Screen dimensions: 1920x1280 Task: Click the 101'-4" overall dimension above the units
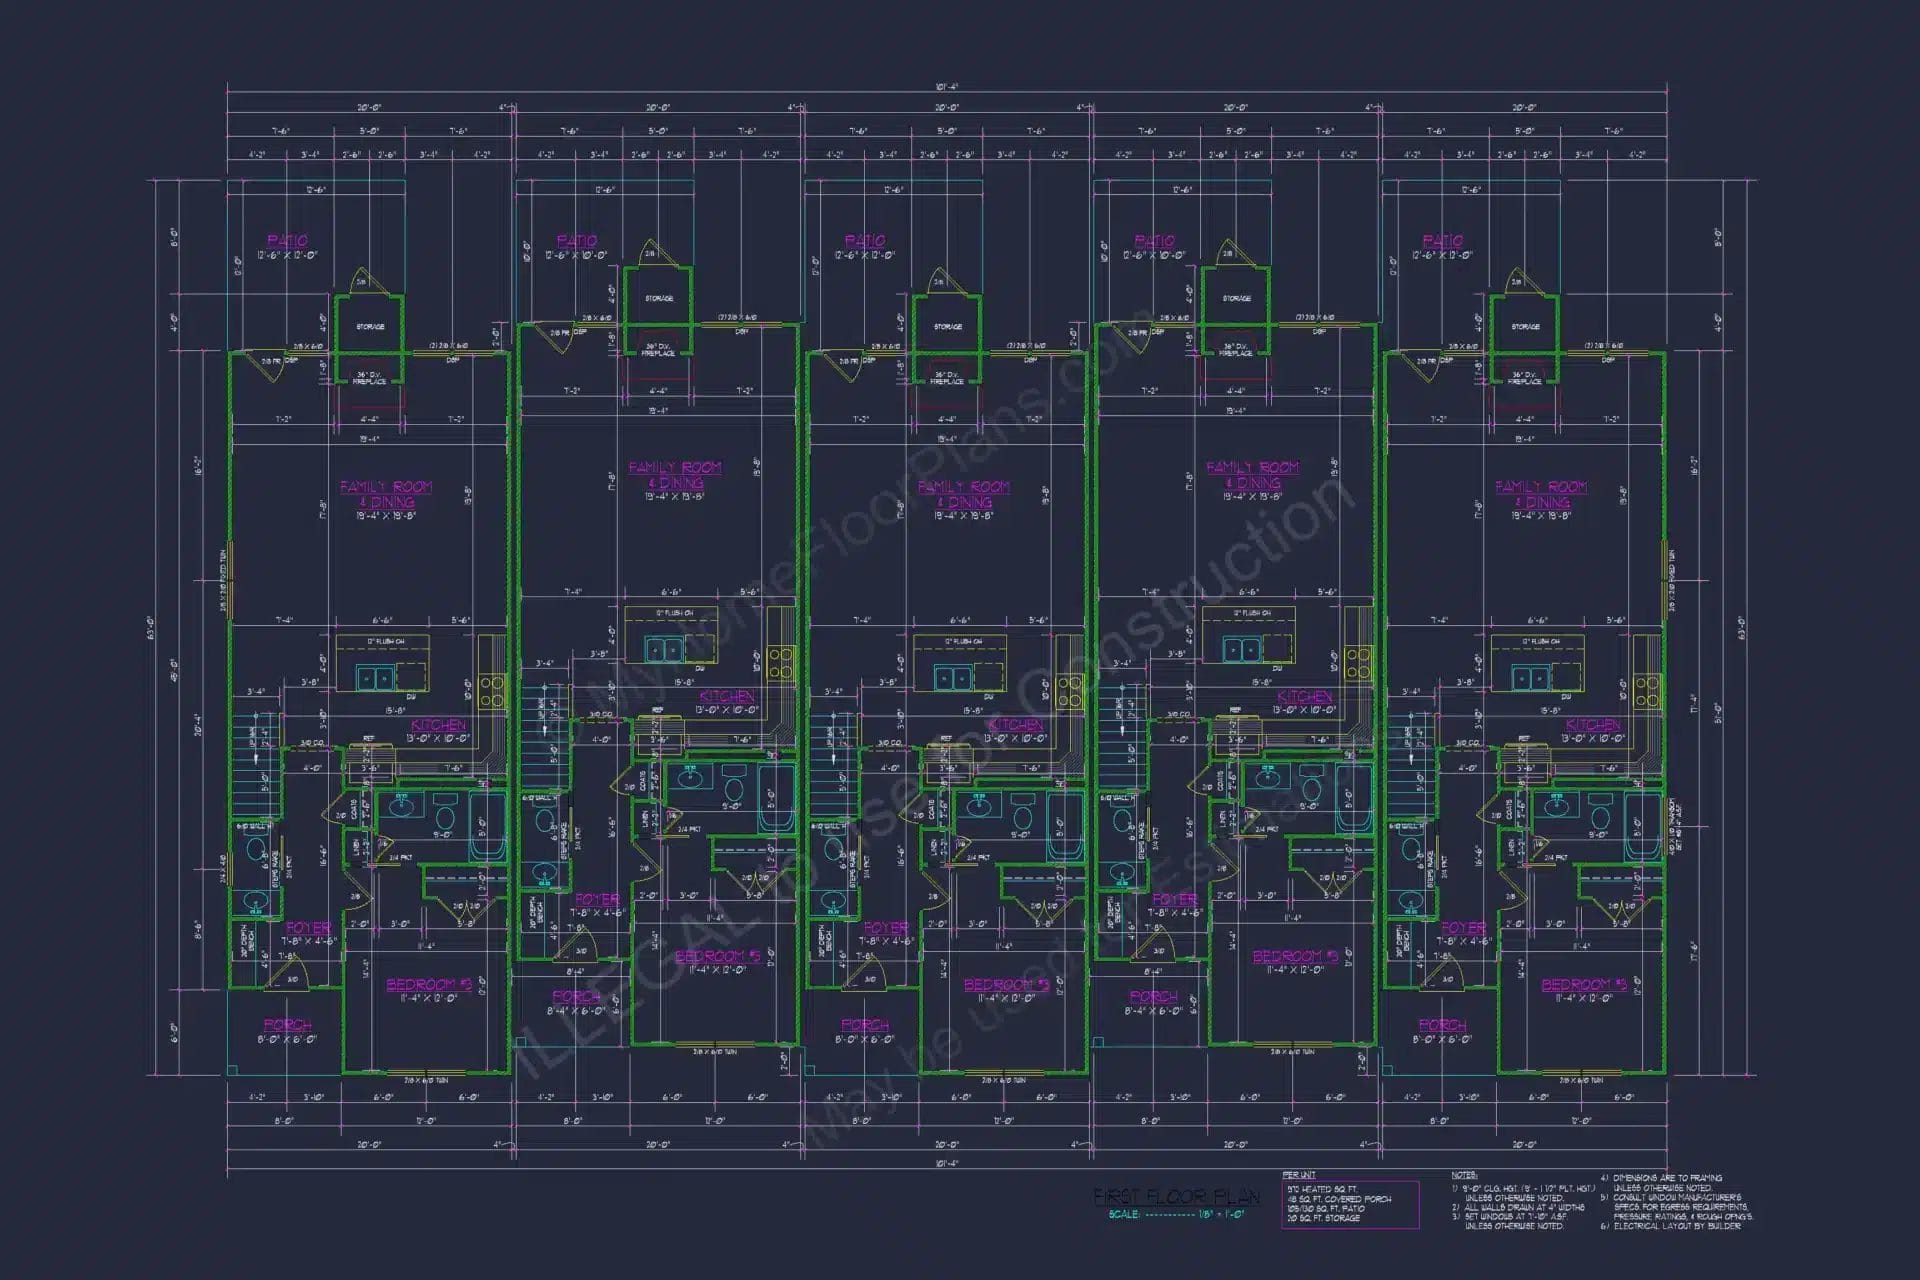[949, 86]
